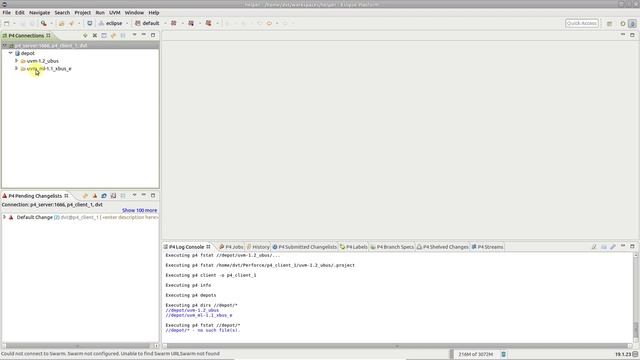Open the P4 Connections view menu arrow
640x360 pixels.
[134, 35]
